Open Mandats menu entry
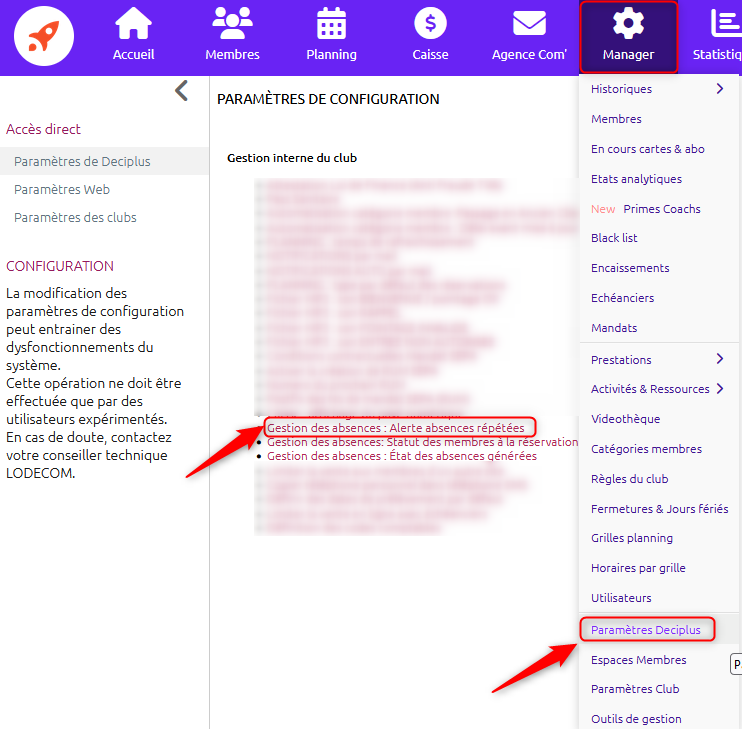The width and height of the screenshot is (742, 729). tap(614, 328)
